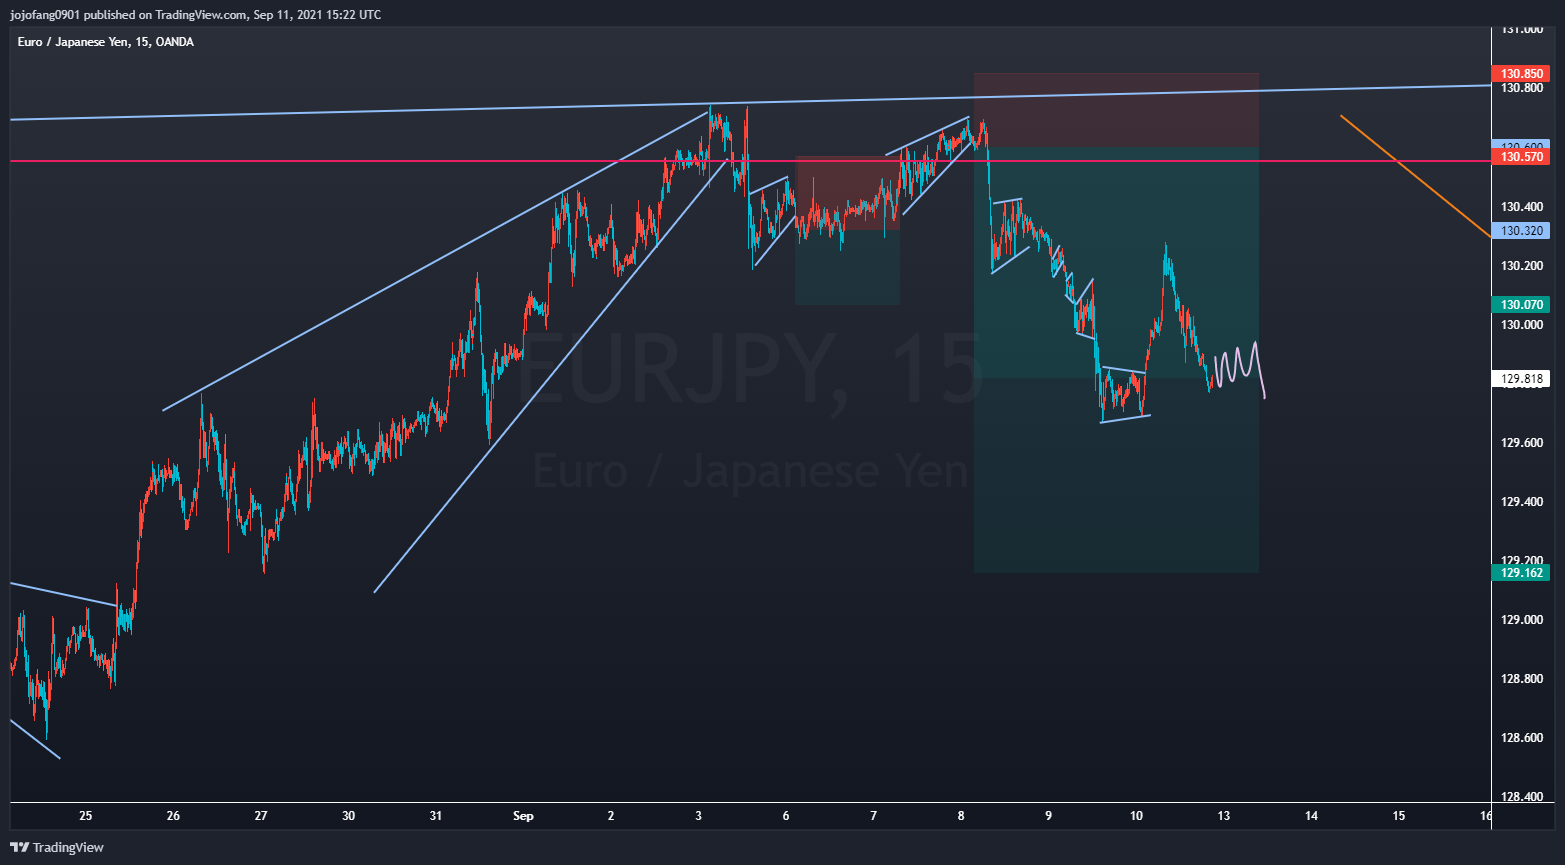This screenshot has height=865, width=1565.
Task: Select the blue 130.320 price label
Action: coord(1520,231)
